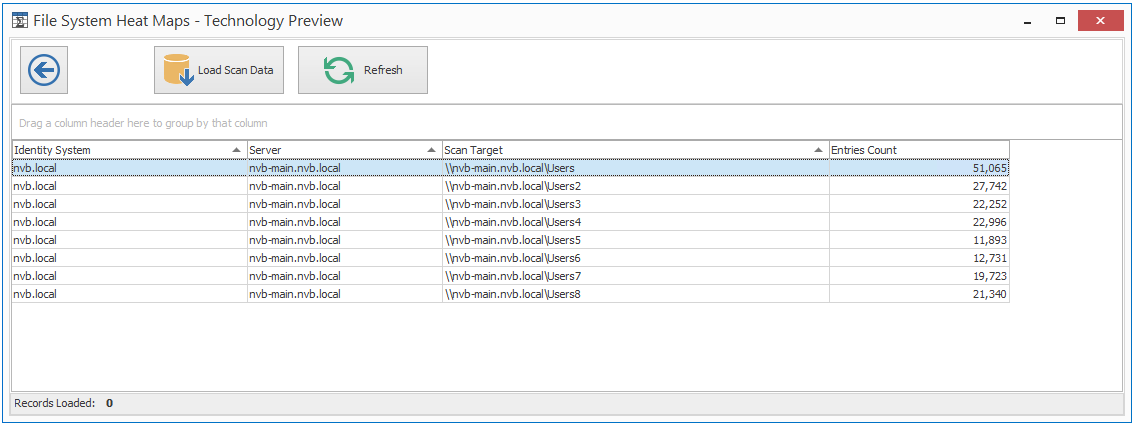The width and height of the screenshot is (1138, 428).
Task: Click the back arrow icon
Action: [x=44, y=70]
